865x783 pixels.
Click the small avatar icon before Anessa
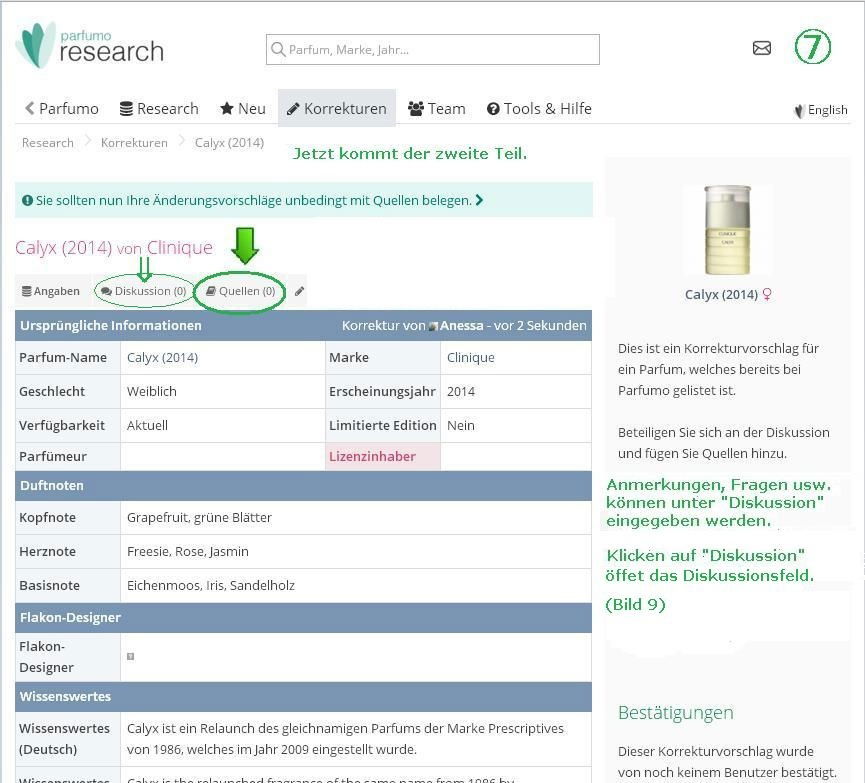click(433, 327)
